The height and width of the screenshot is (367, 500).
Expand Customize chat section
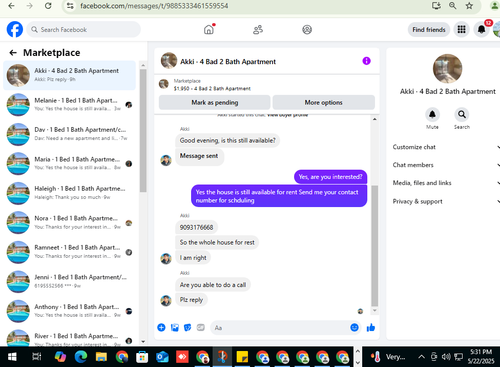coord(445,147)
